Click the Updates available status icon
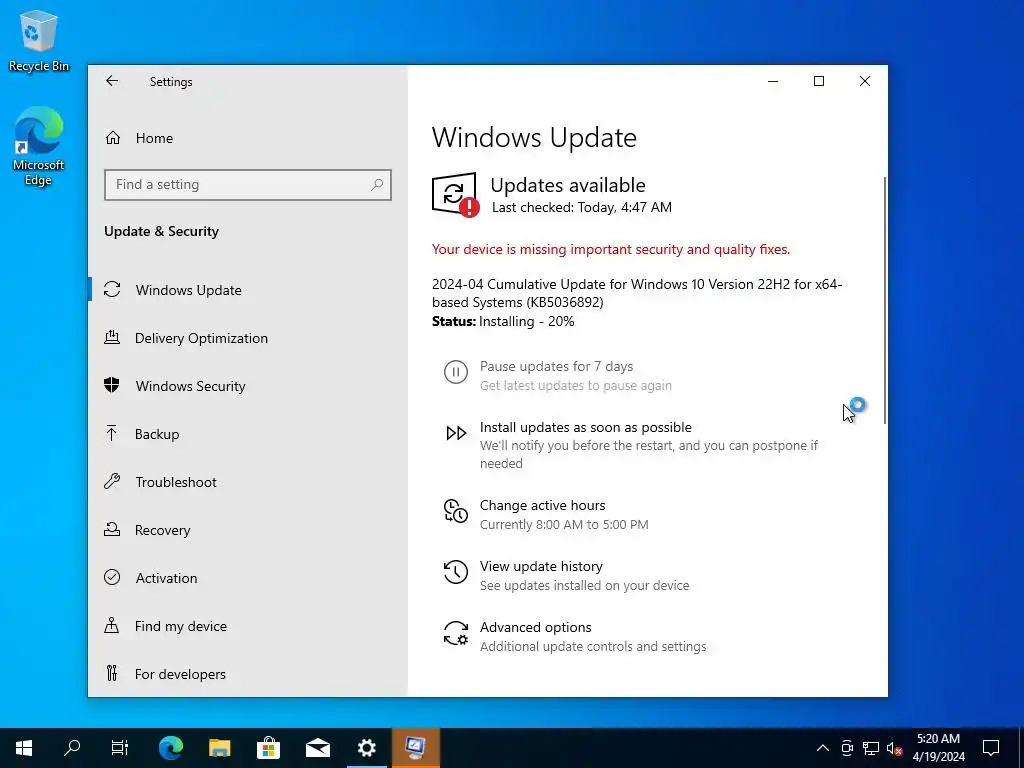Viewport: 1024px width, 768px height. [455, 194]
